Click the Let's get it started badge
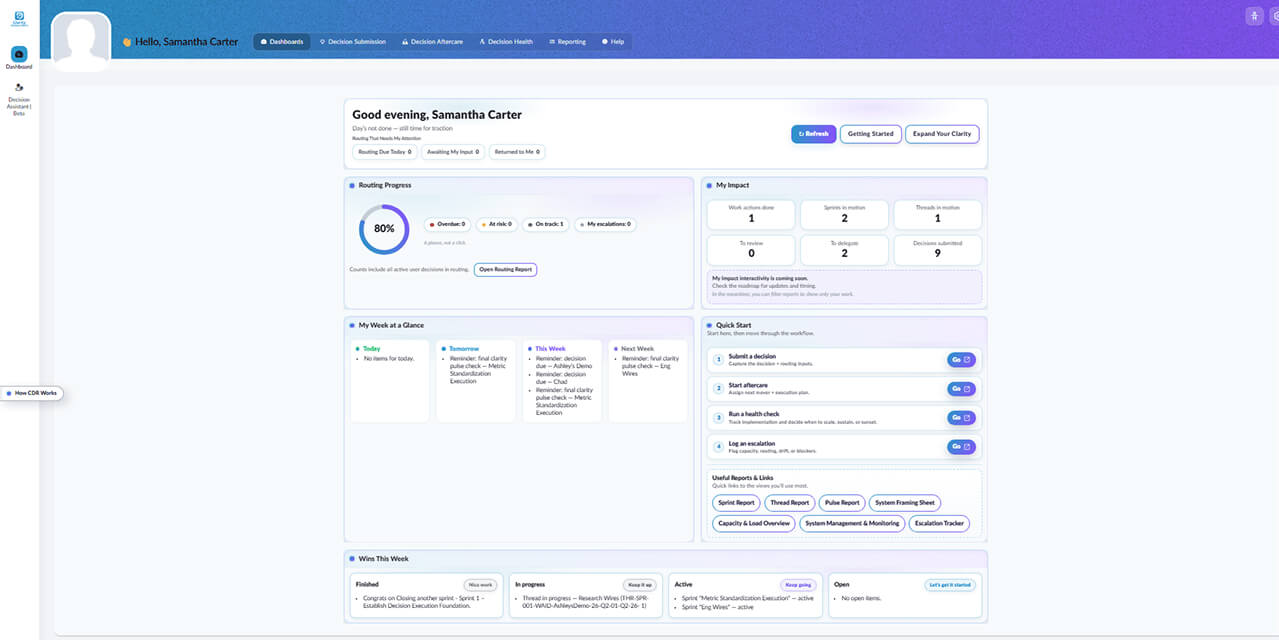Viewport: 1279px width, 640px height. tap(949, 584)
